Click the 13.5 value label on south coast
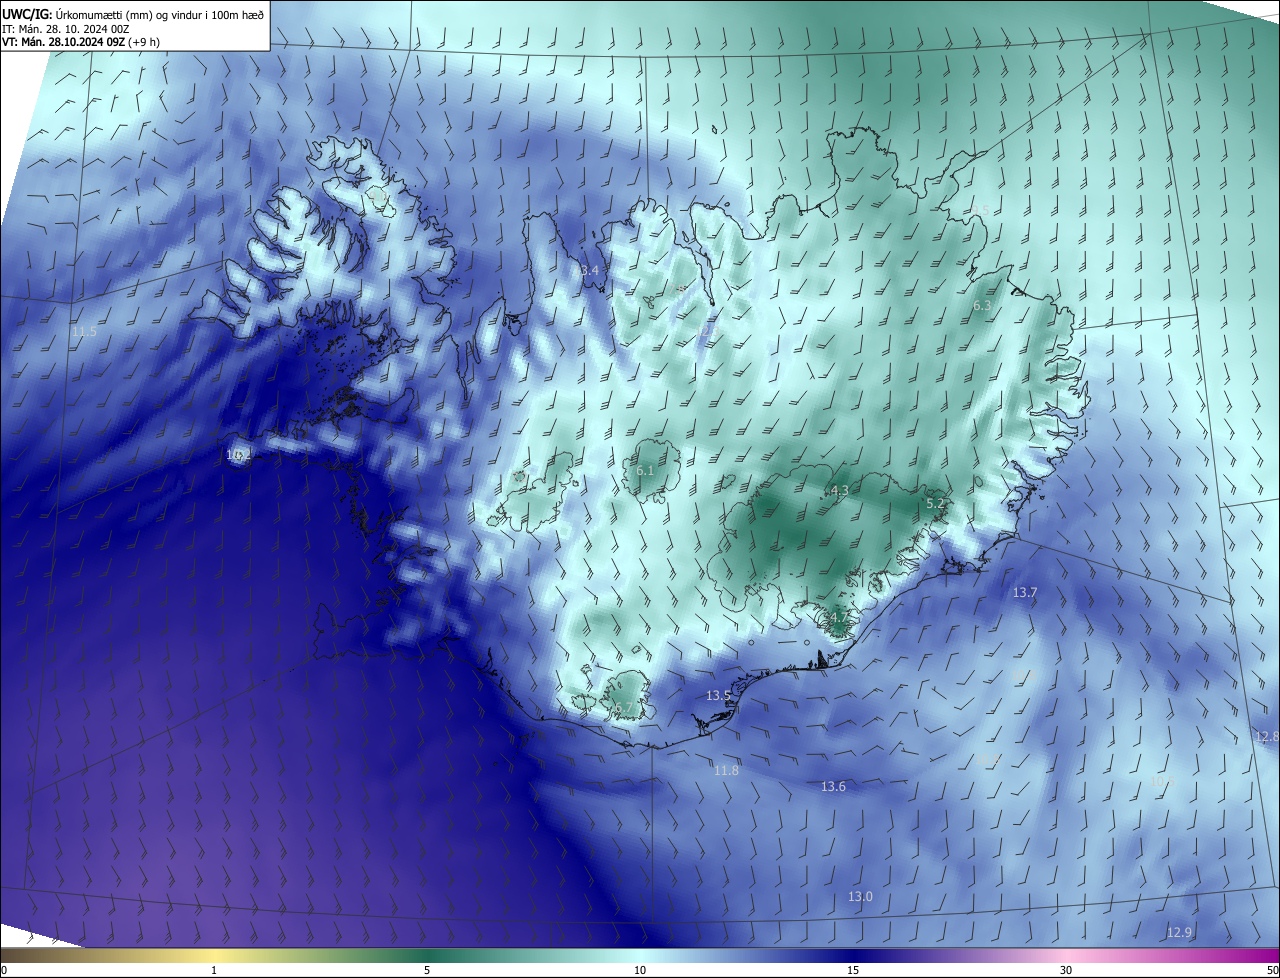The height and width of the screenshot is (978, 1280). coord(719,696)
